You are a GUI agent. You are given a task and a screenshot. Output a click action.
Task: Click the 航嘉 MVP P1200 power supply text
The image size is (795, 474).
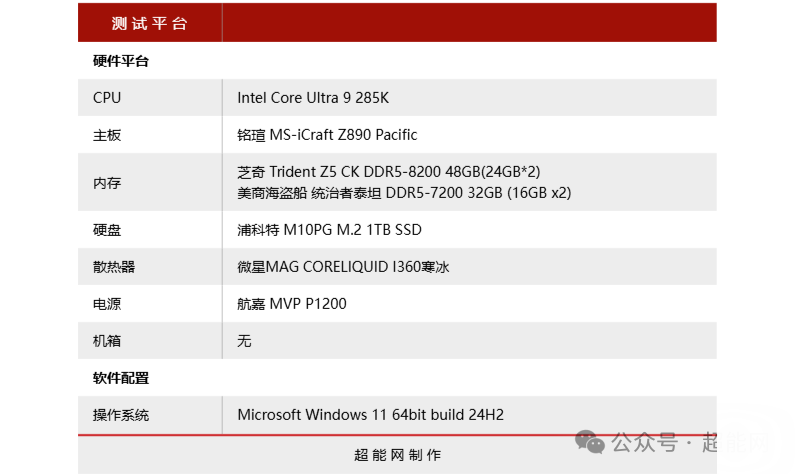tap(292, 304)
